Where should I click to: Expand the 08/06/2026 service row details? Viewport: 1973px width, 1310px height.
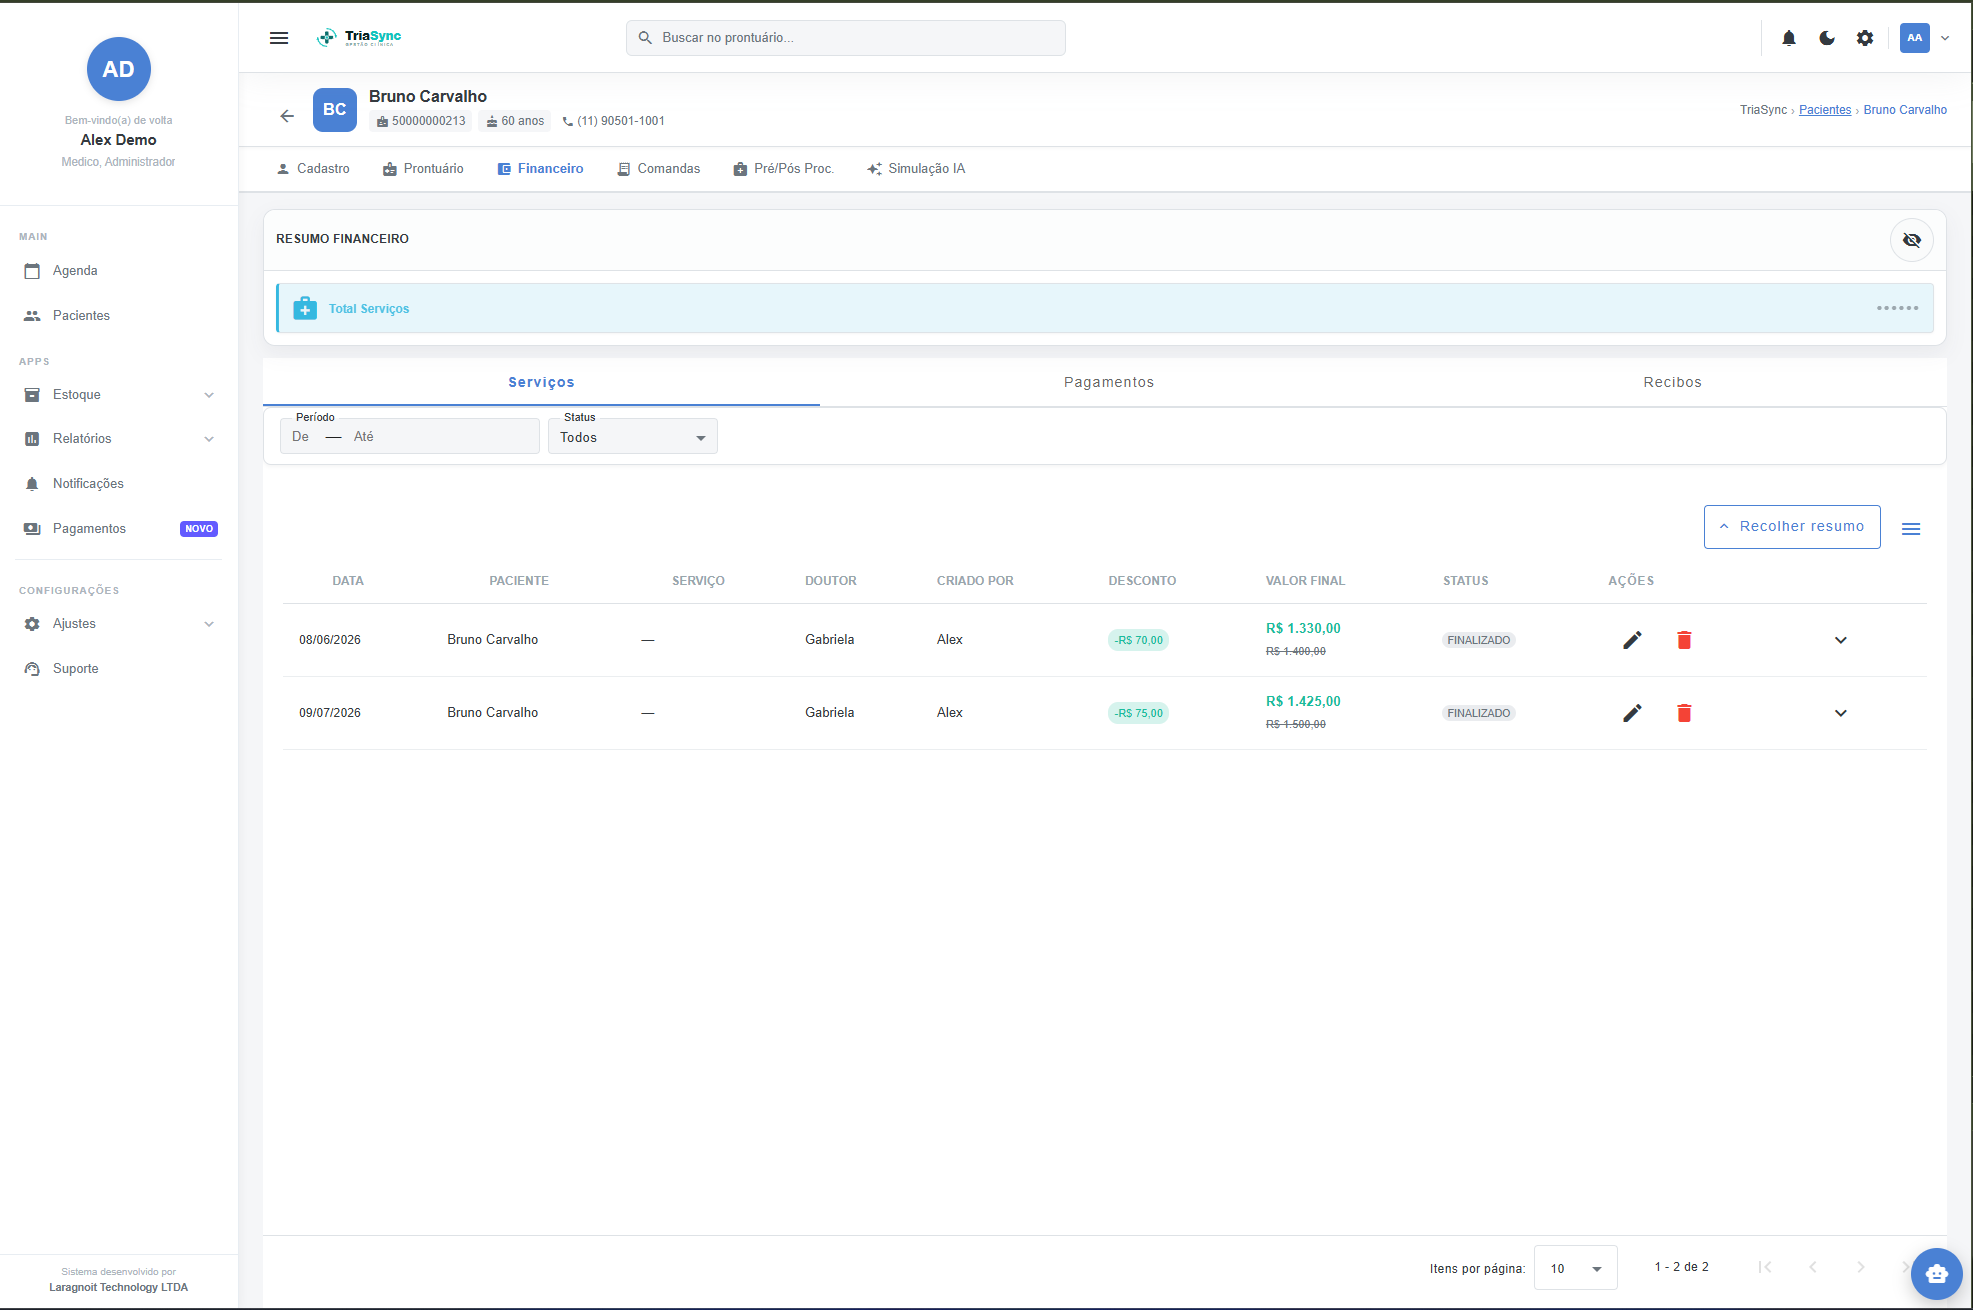(1841, 640)
